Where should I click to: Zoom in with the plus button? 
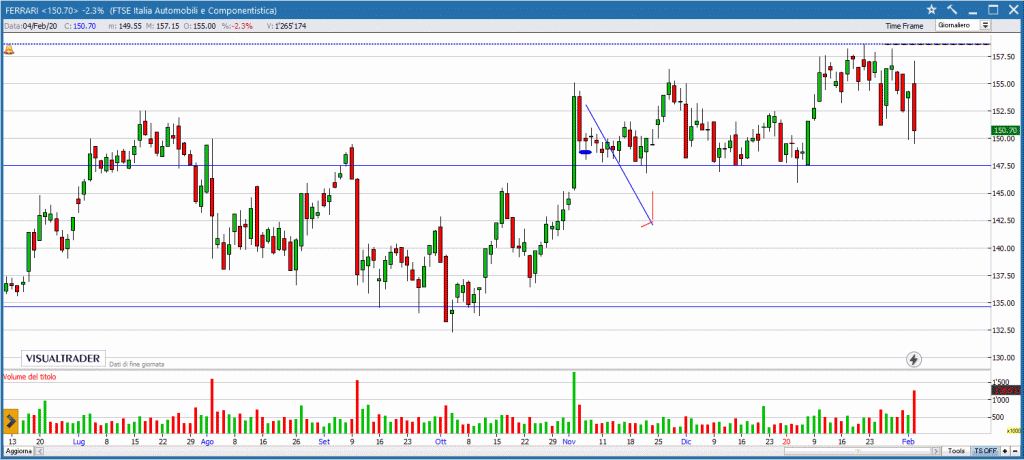[1005, 452]
